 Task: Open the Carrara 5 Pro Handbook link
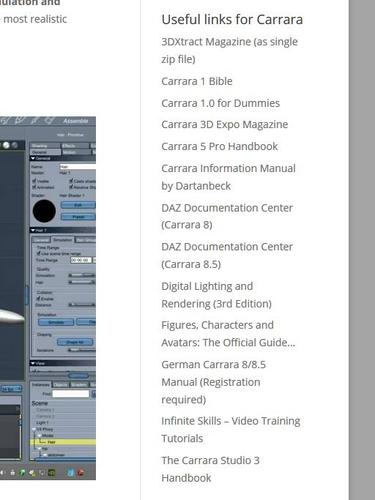[x=219, y=146]
